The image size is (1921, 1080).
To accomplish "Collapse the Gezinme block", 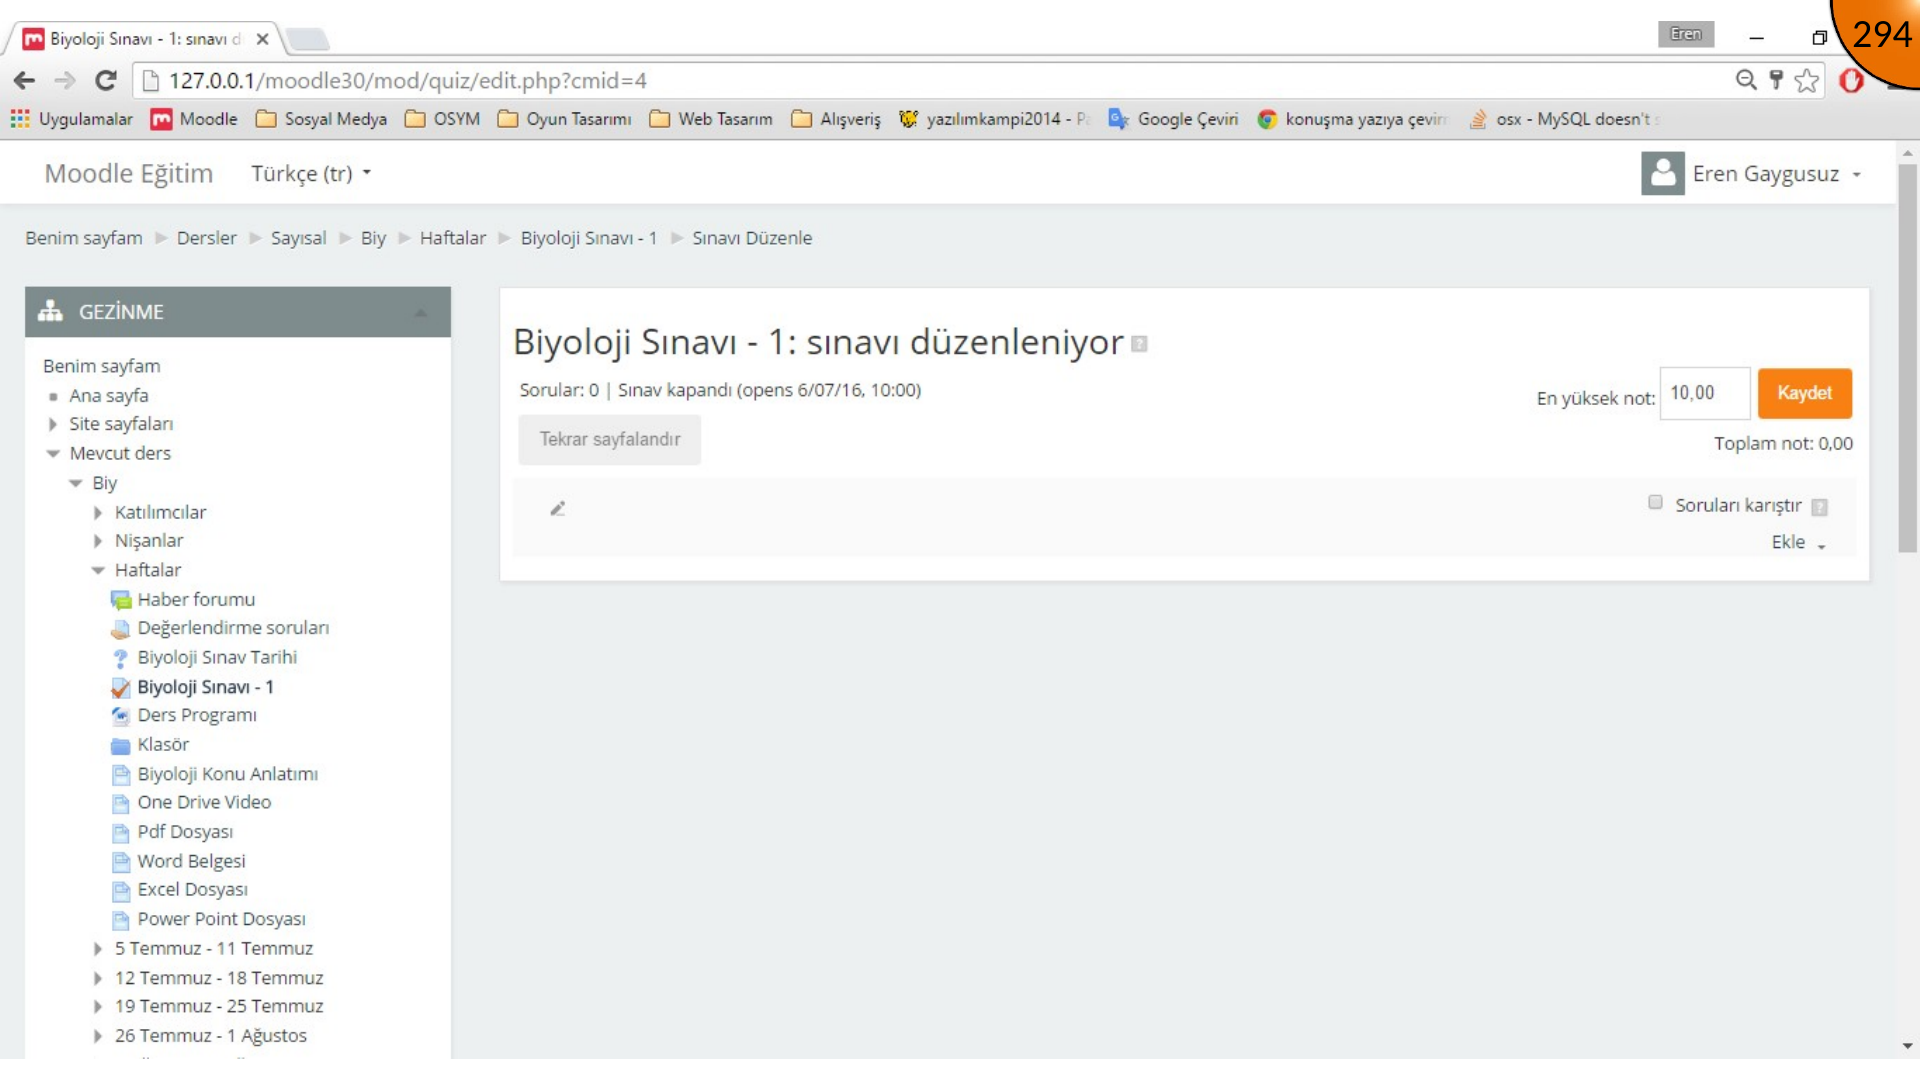I will [421, 313].
